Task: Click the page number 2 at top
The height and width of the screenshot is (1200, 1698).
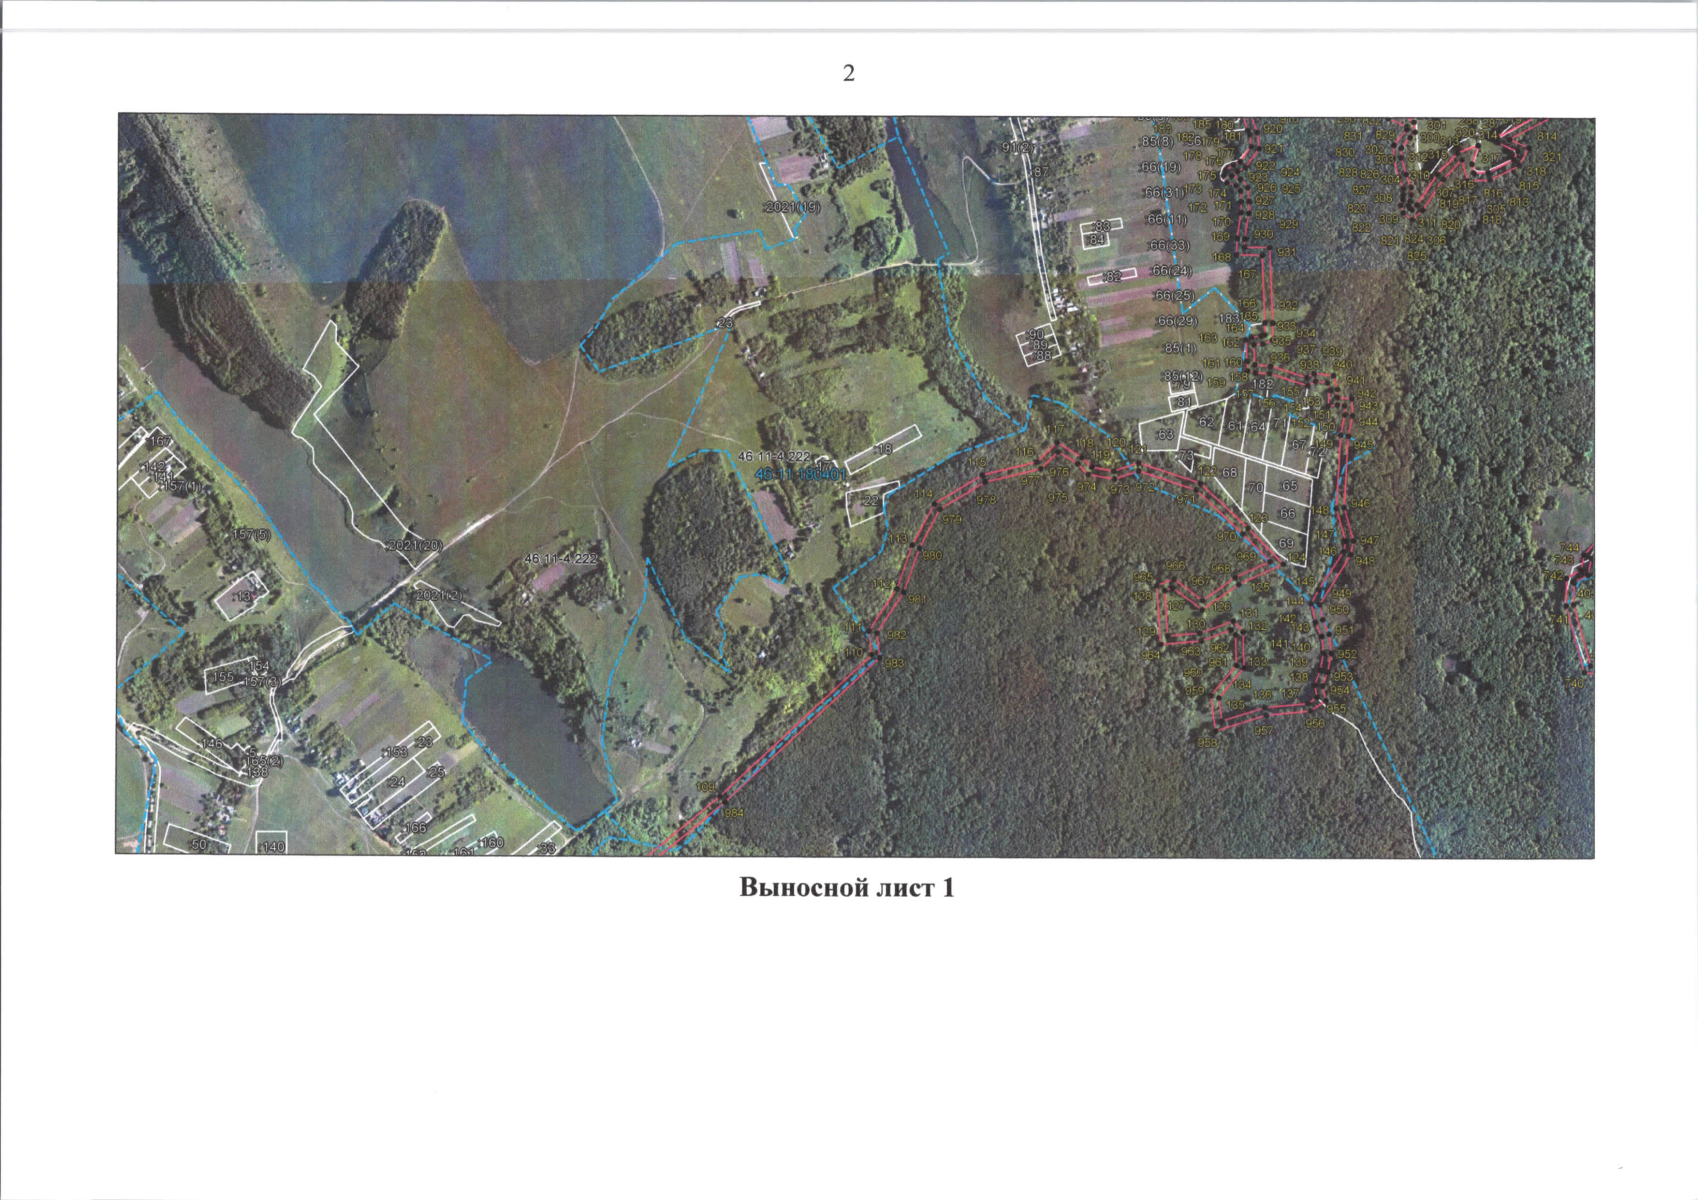Action: [849, 73]
